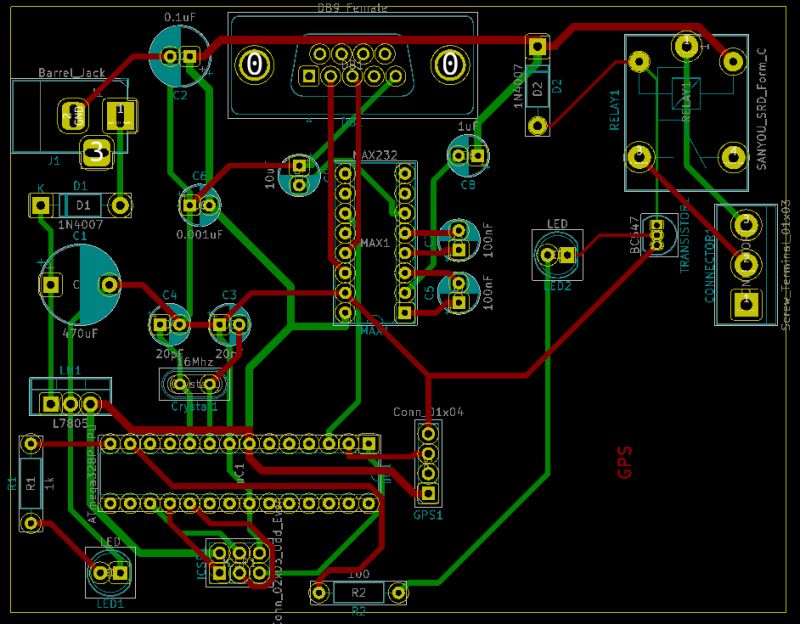Select the LED2 footprint near the relay

(x=557, y=255)
